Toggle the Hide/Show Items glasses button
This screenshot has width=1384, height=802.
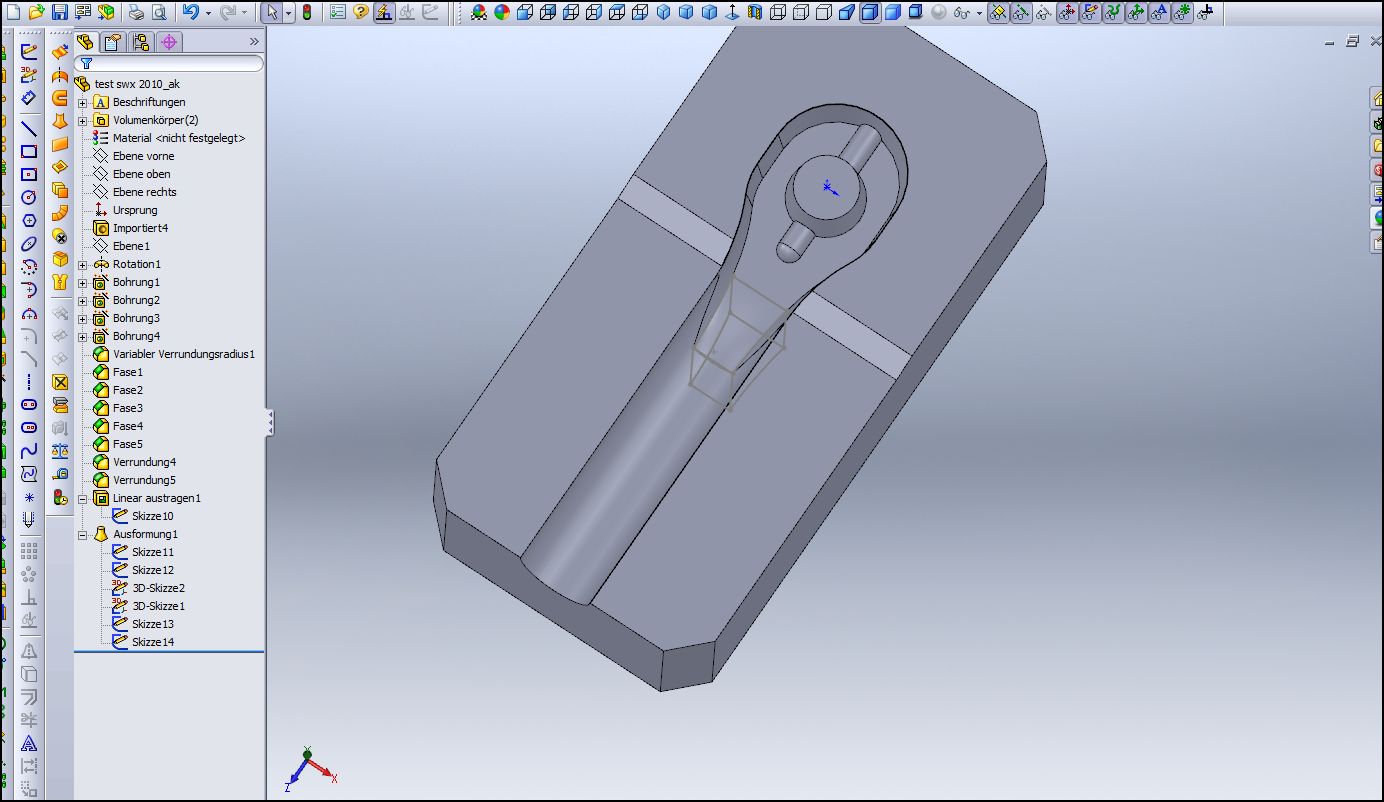coord(962,13)
